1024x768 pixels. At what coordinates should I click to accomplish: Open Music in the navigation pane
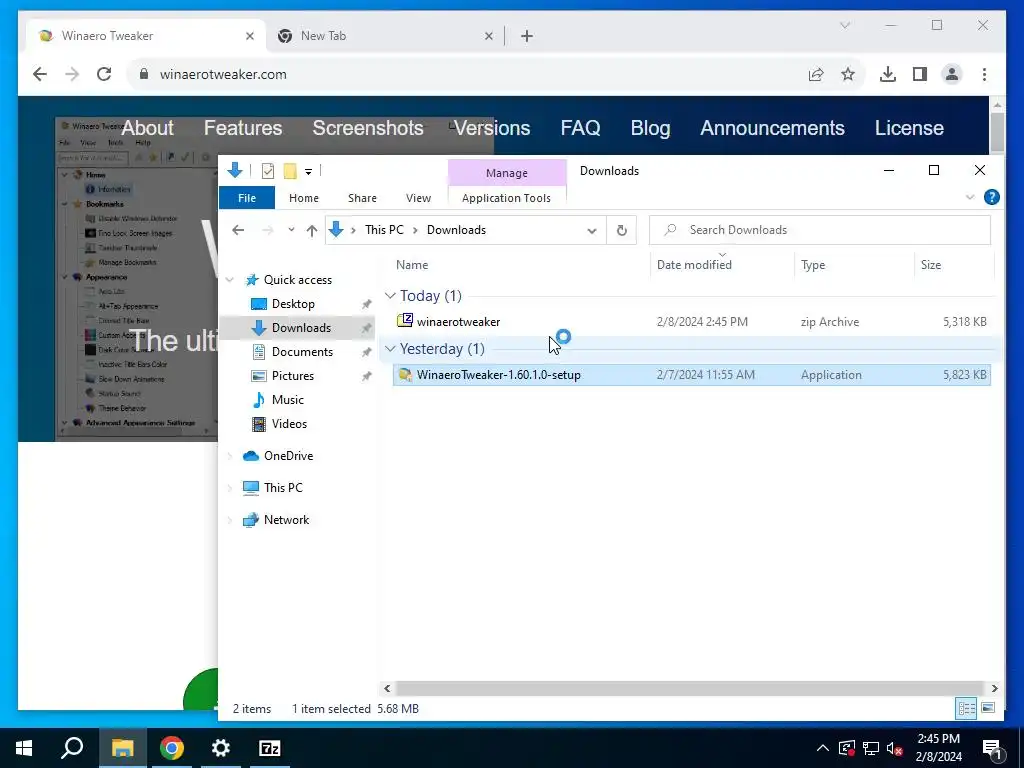coord(287,400)
